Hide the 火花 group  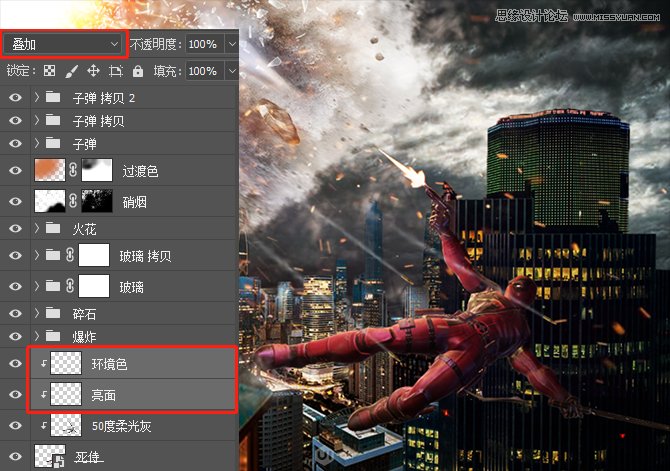click(x=15, y=228)
